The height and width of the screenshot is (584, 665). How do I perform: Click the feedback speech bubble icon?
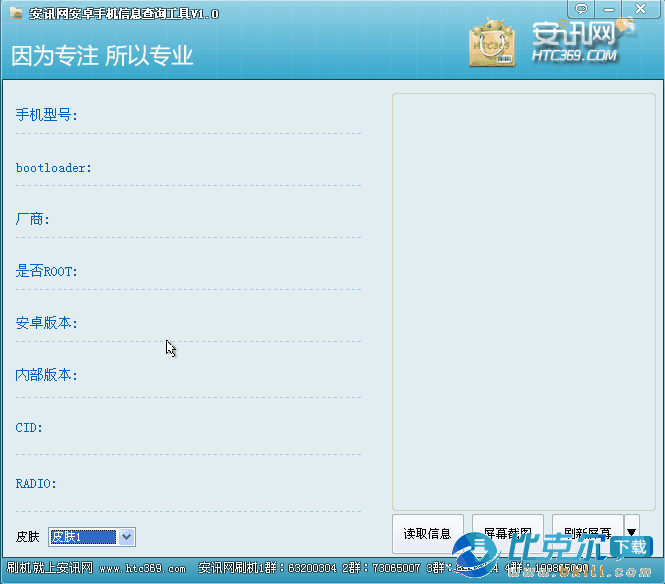(583, 9)
